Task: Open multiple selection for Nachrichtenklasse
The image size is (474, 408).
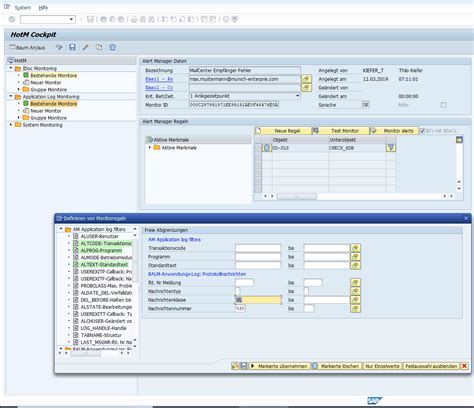Action: [355, 300]
